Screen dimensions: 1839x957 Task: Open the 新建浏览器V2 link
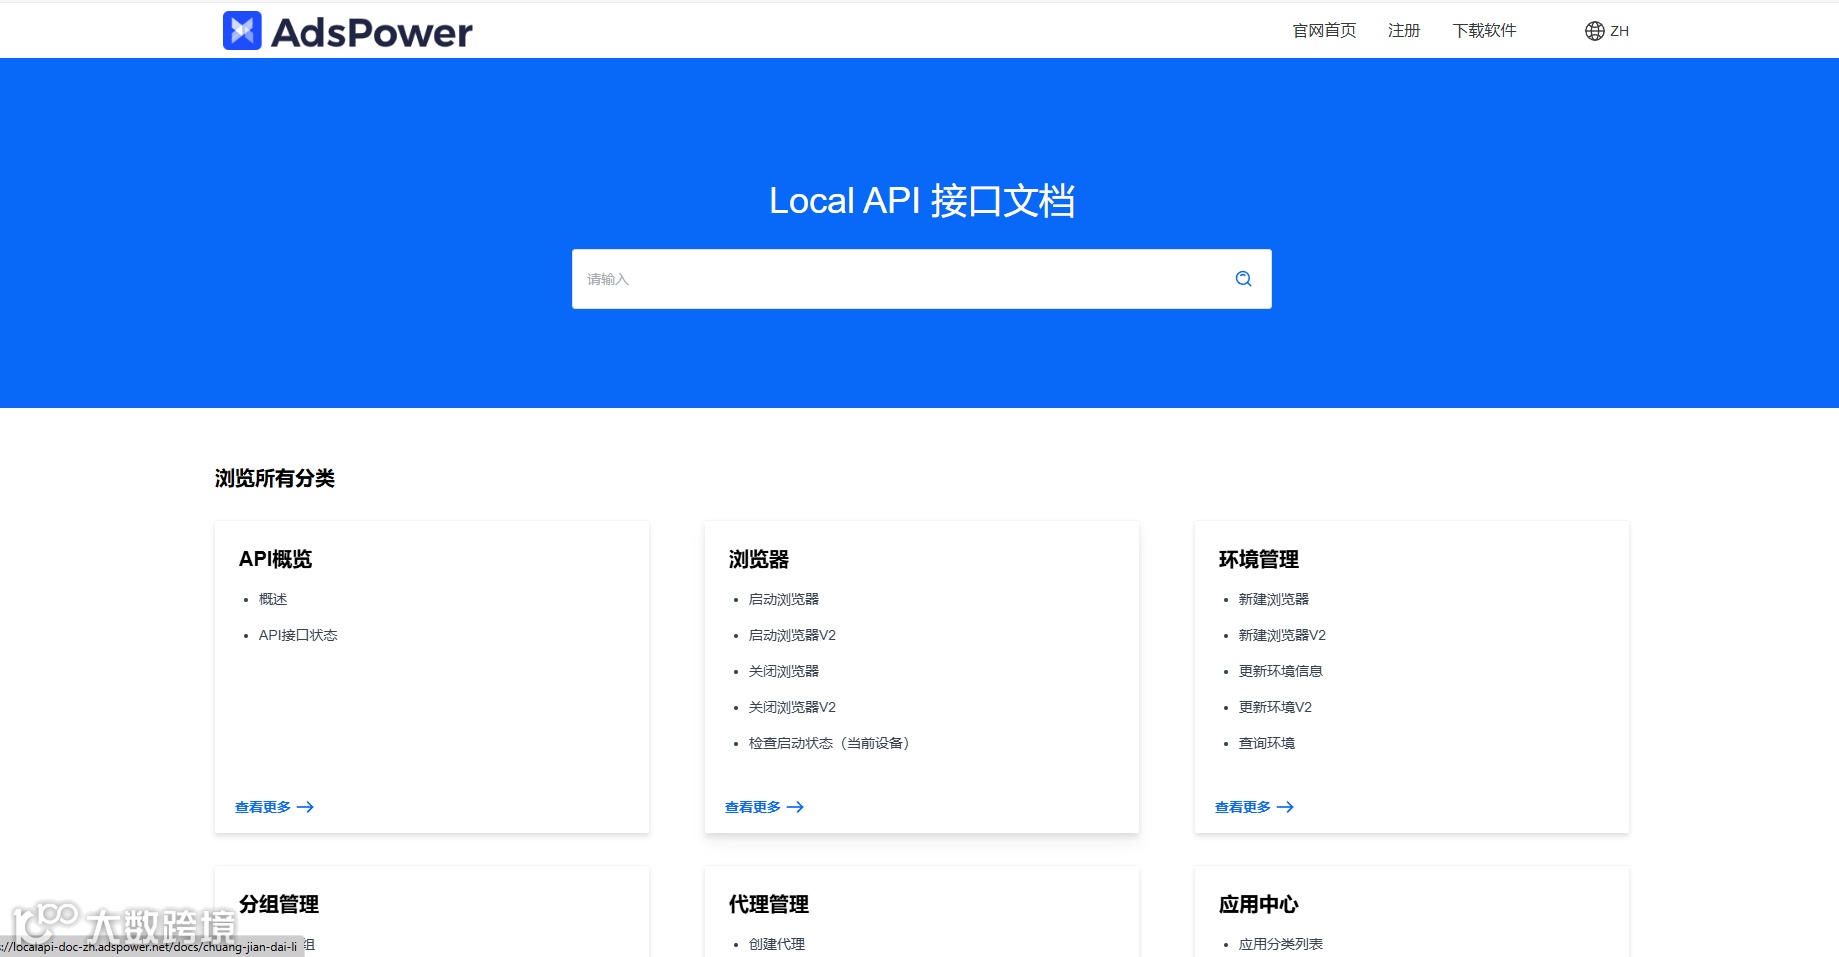[x=1282, y=635]
